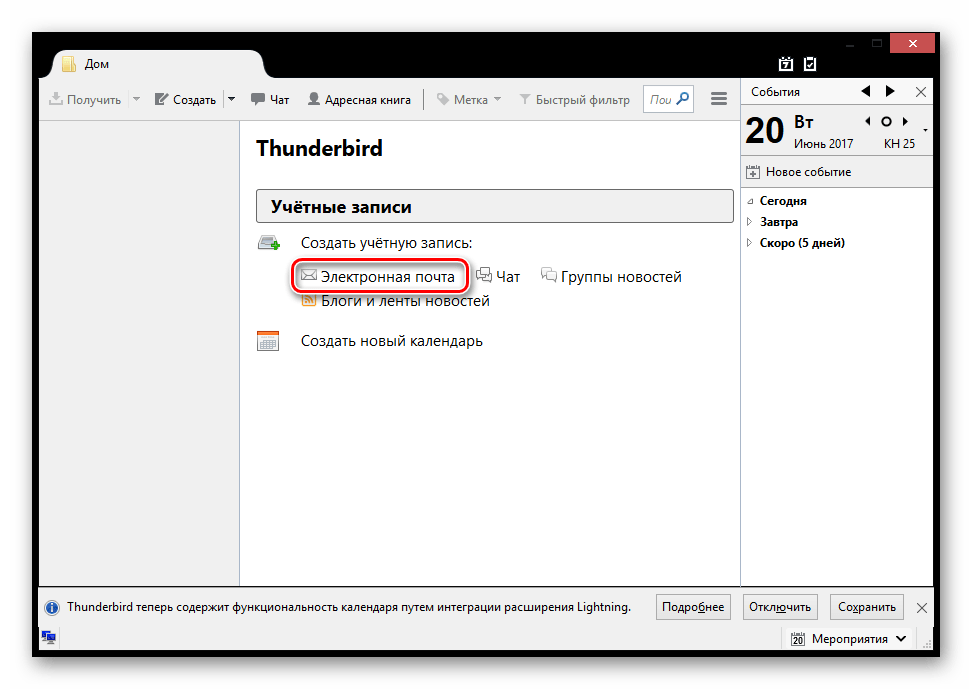Click Новое событие button
Viewport: 972px width, 689px height.
pos(799,172)
